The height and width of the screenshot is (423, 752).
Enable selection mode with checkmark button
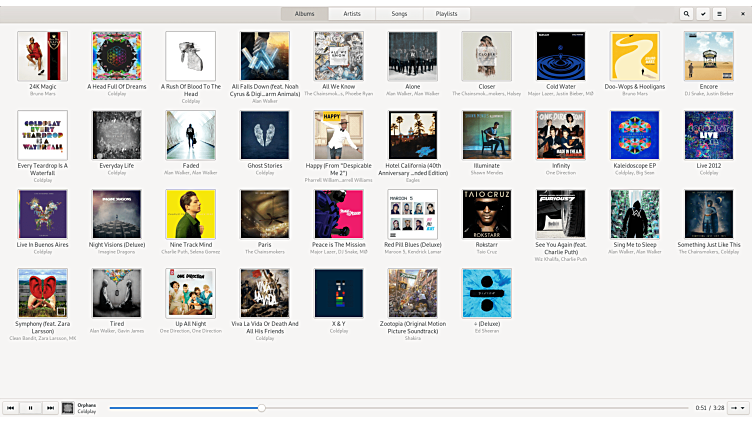coord(703,14)
